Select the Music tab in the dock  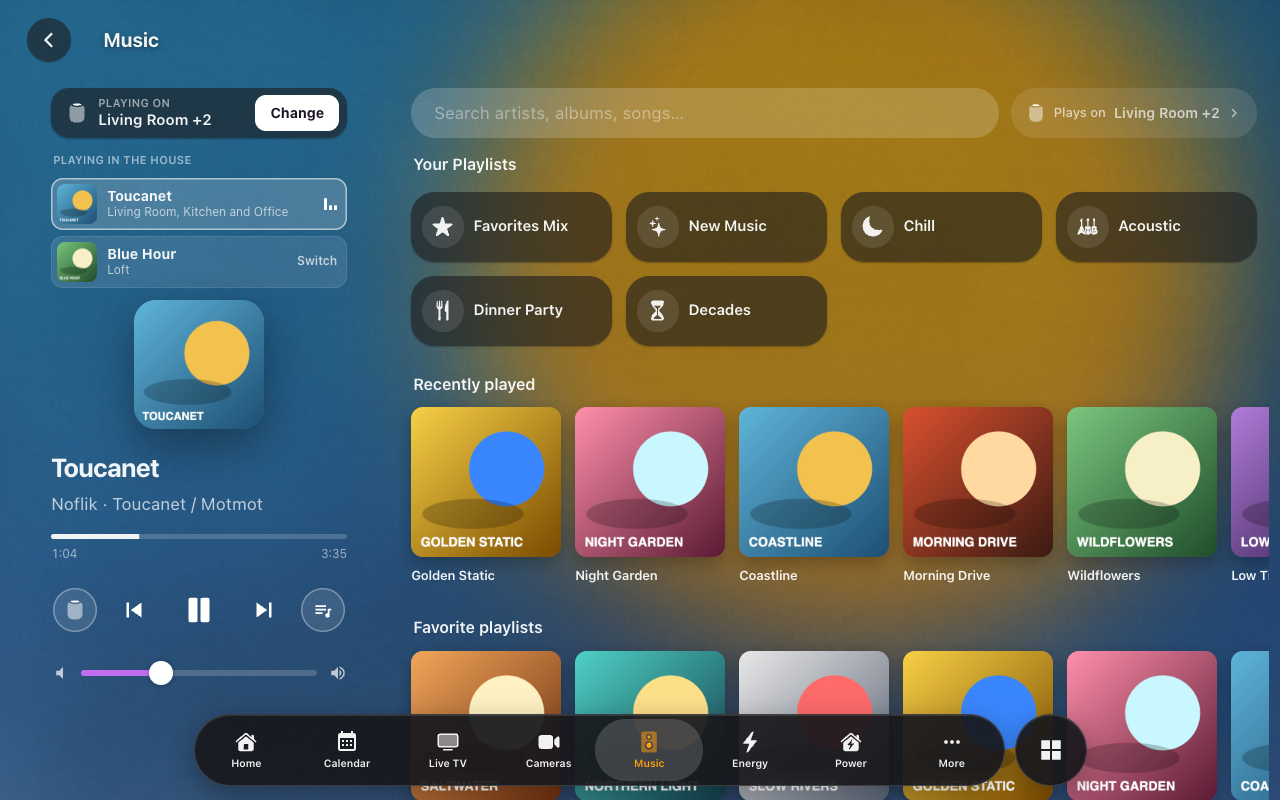649,750
